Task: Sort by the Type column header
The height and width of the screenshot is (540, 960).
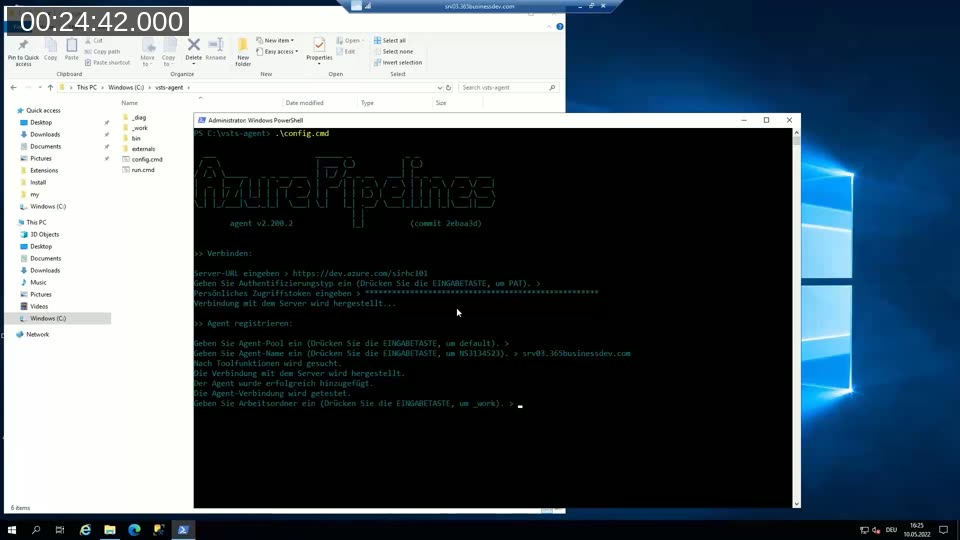Action: (367, 103)
